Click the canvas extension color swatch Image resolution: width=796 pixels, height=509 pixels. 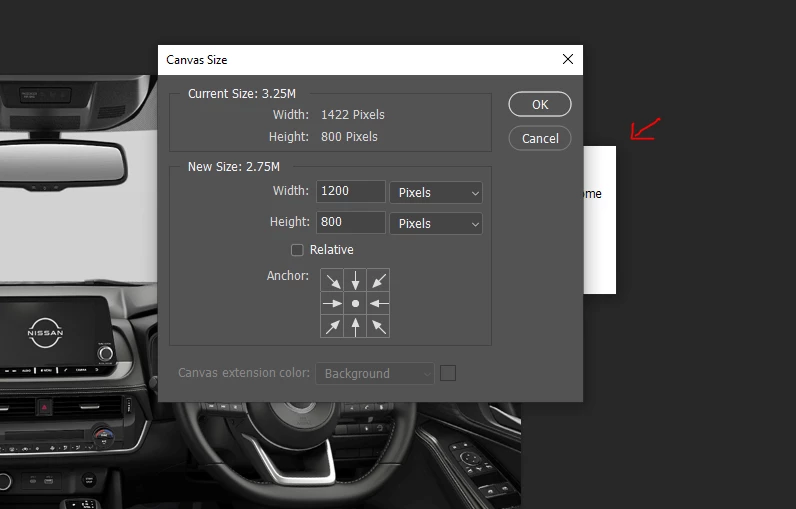coord(448,374)
